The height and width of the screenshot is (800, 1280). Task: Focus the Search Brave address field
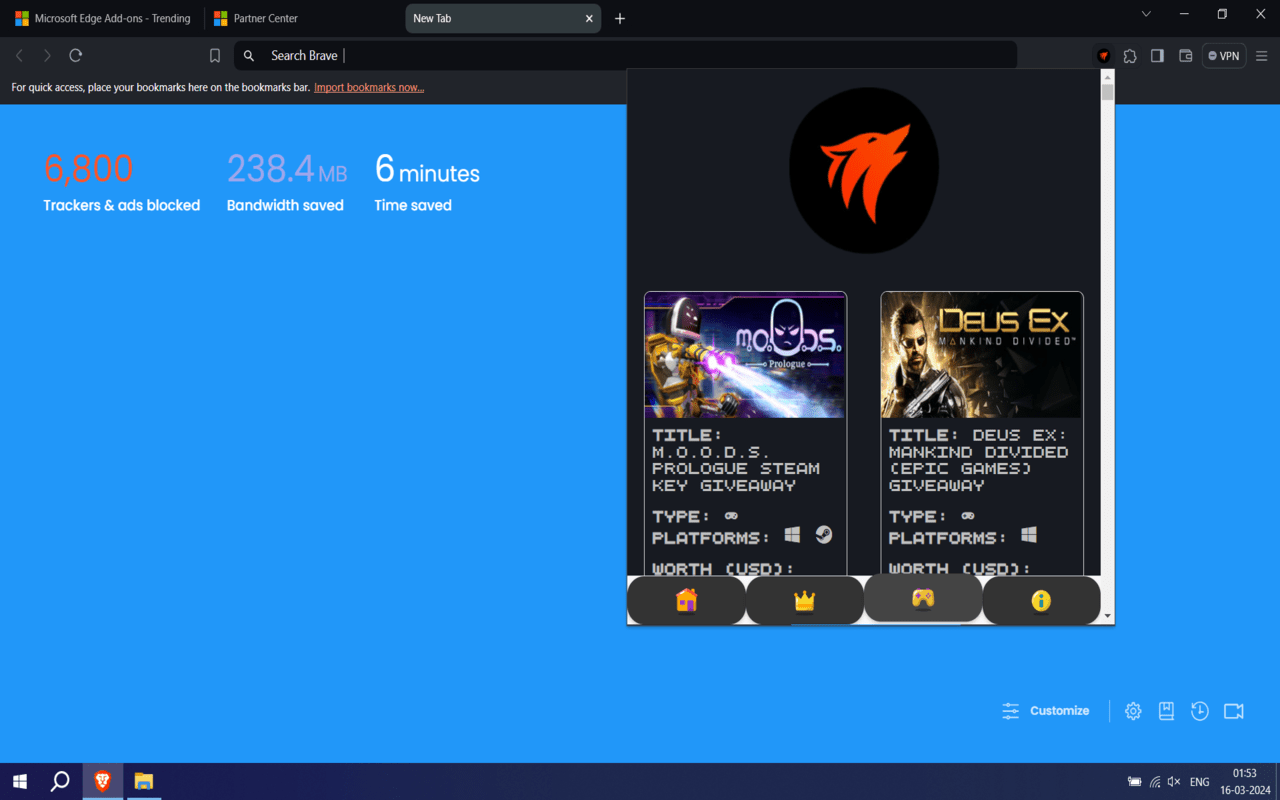pos(625,56)
